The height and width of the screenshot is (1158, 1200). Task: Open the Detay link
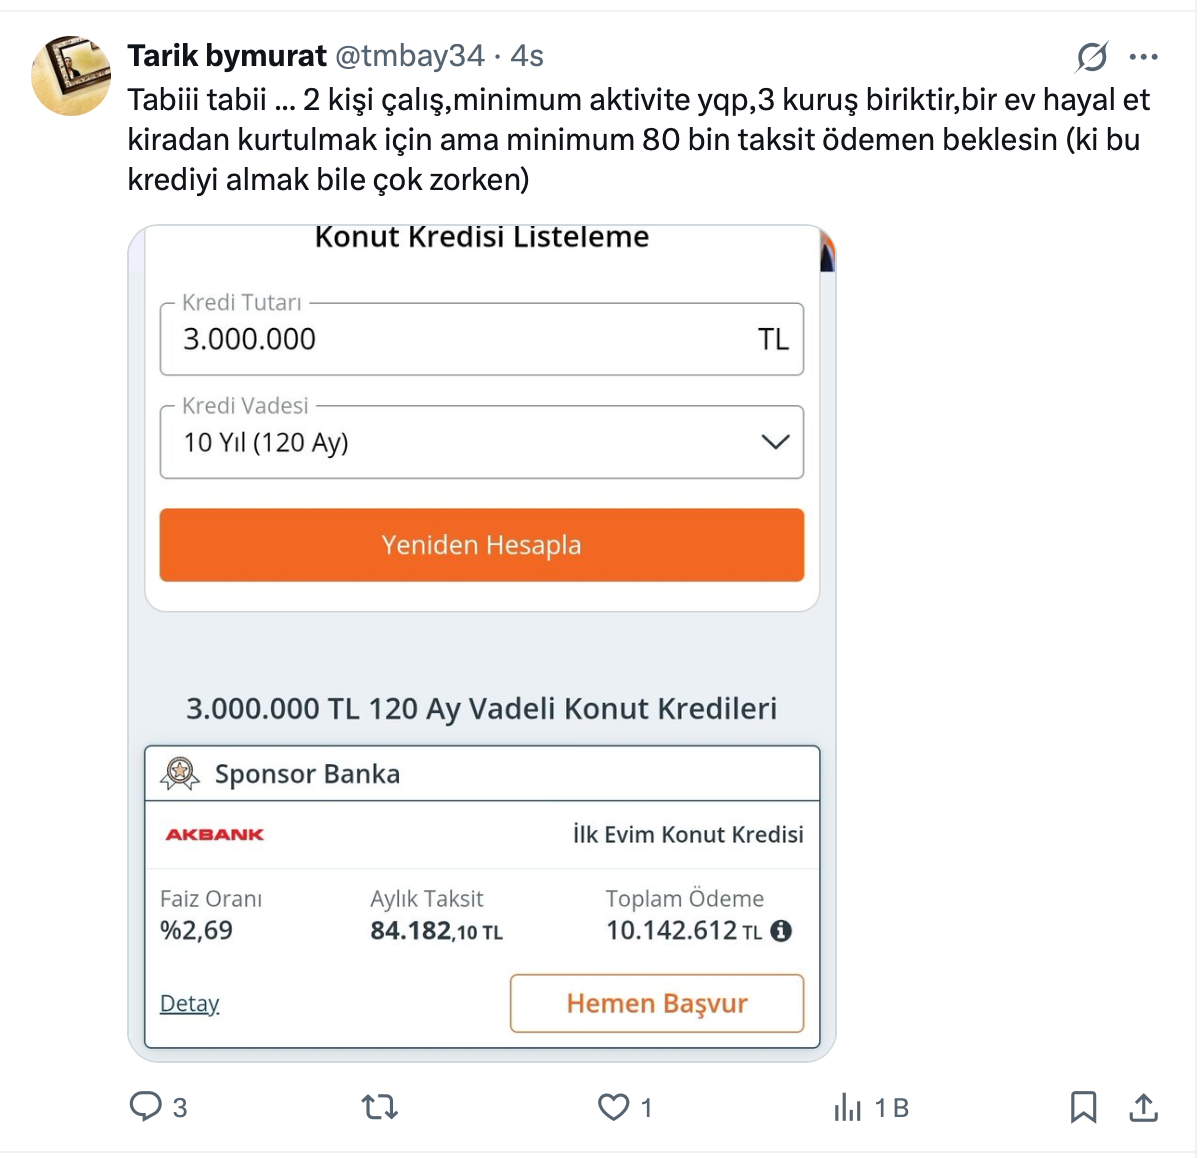click(189, 1003)
